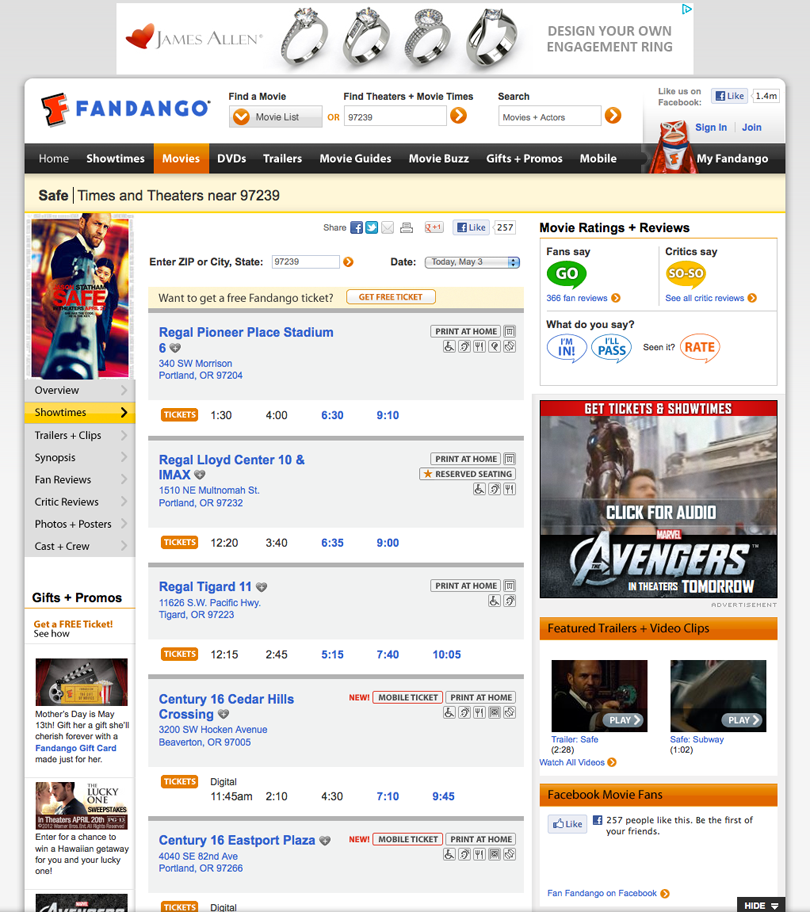Click Like button in Facebook Movie Fans
Screen dimensions: 810x912
567,824
